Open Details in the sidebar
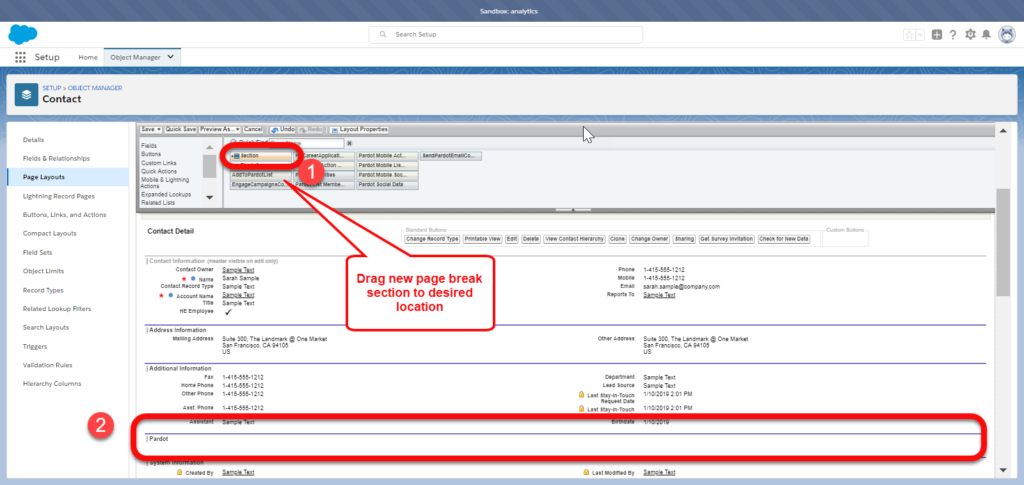The width and height of the screenshot is (1024, 485). (x=33, y=140)
